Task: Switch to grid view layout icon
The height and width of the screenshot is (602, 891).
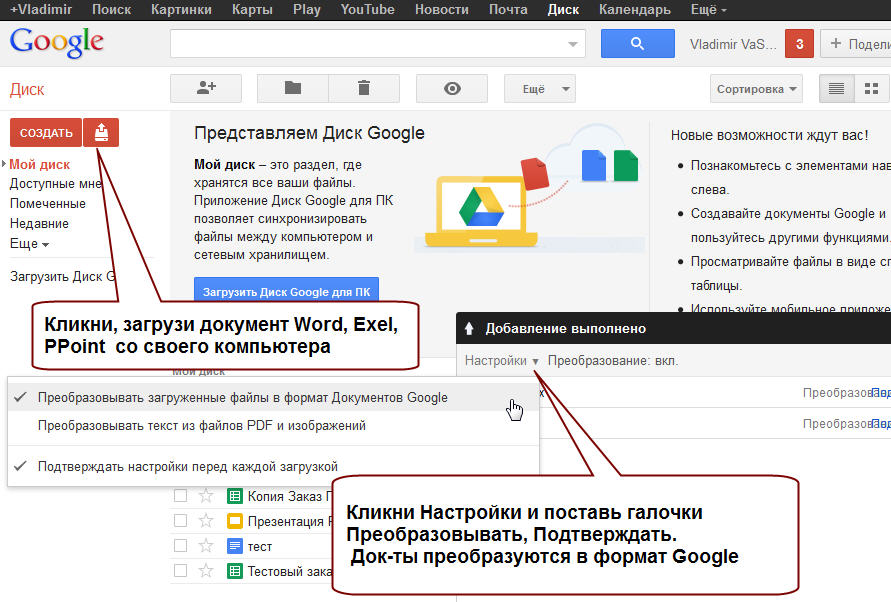Action: [x=872, y=89]
